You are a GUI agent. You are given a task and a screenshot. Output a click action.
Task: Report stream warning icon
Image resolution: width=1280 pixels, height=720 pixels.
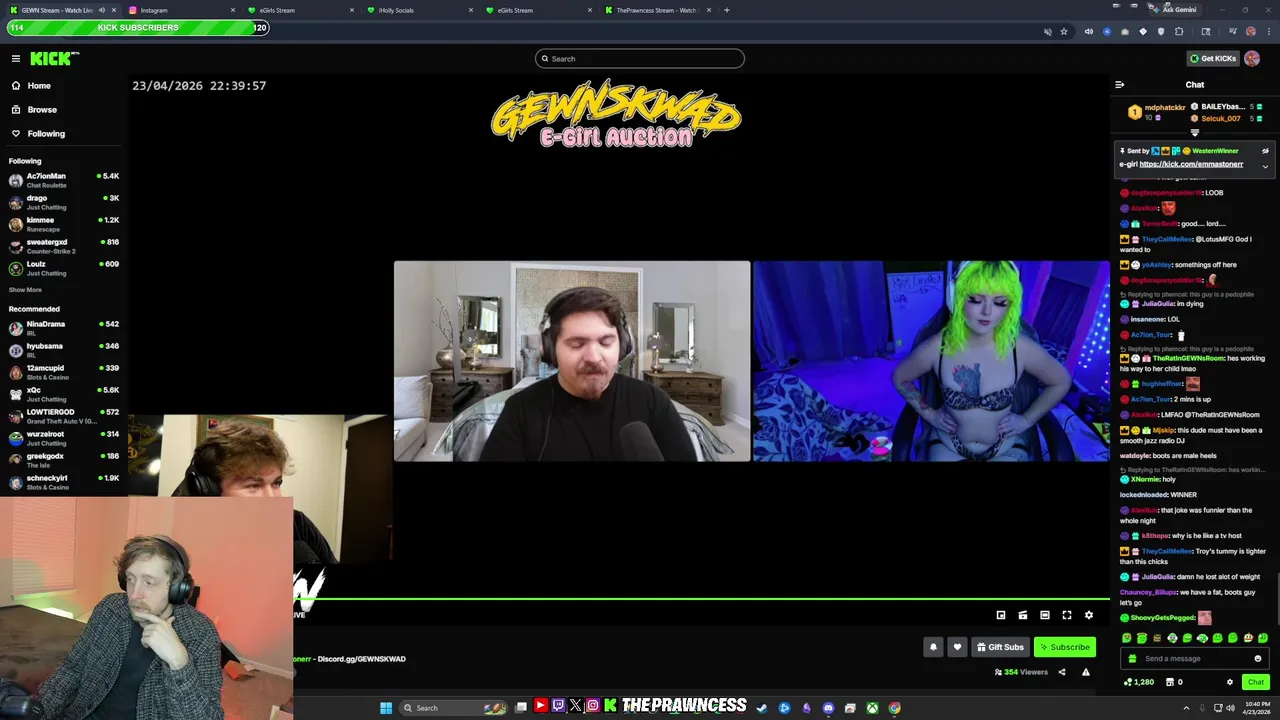point(1086,672)
